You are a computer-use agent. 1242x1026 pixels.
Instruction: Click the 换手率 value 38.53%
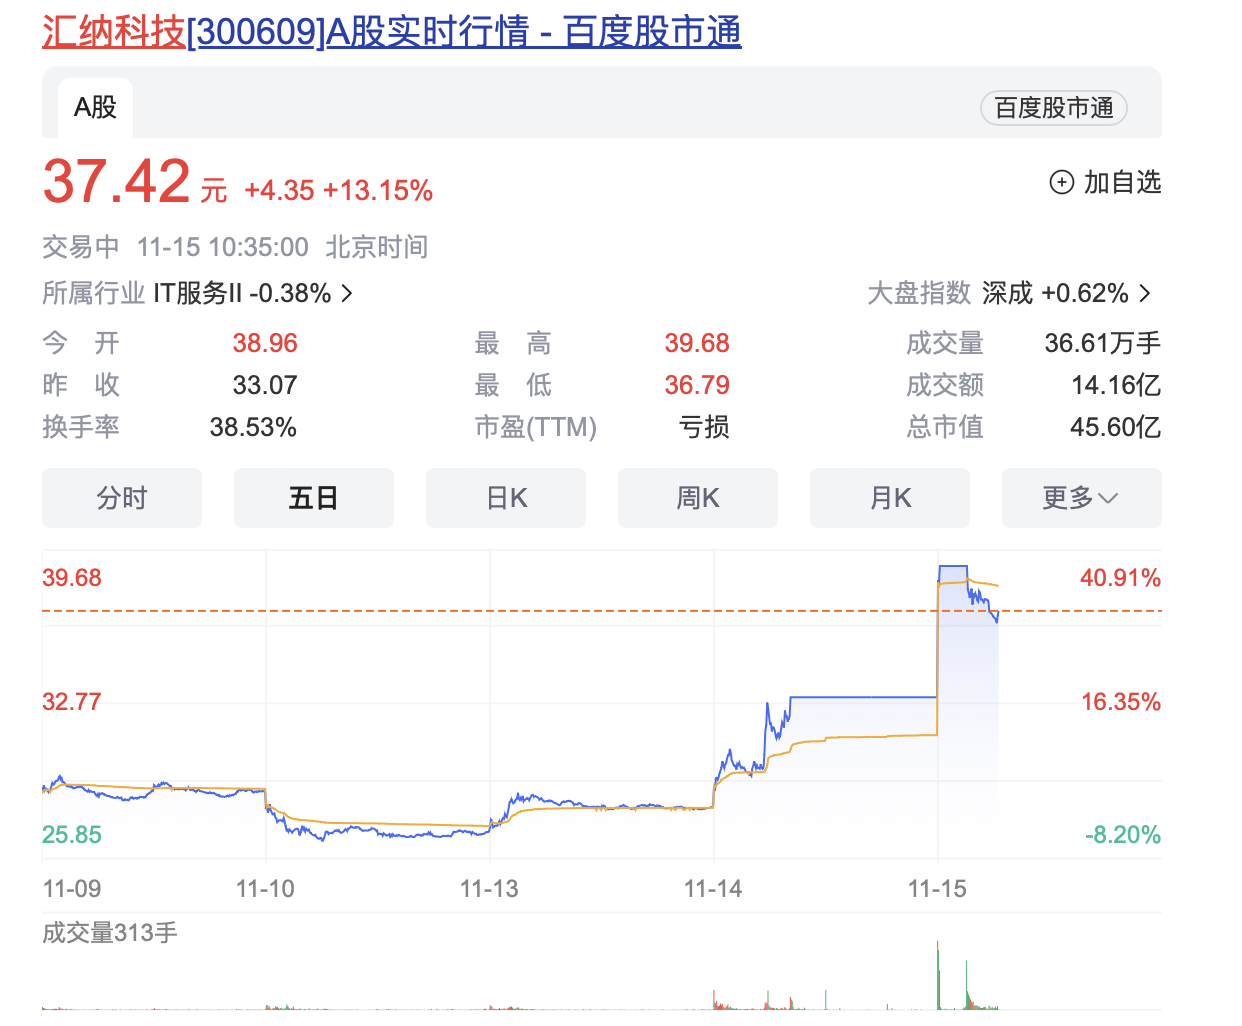click(x=253, y=427)
